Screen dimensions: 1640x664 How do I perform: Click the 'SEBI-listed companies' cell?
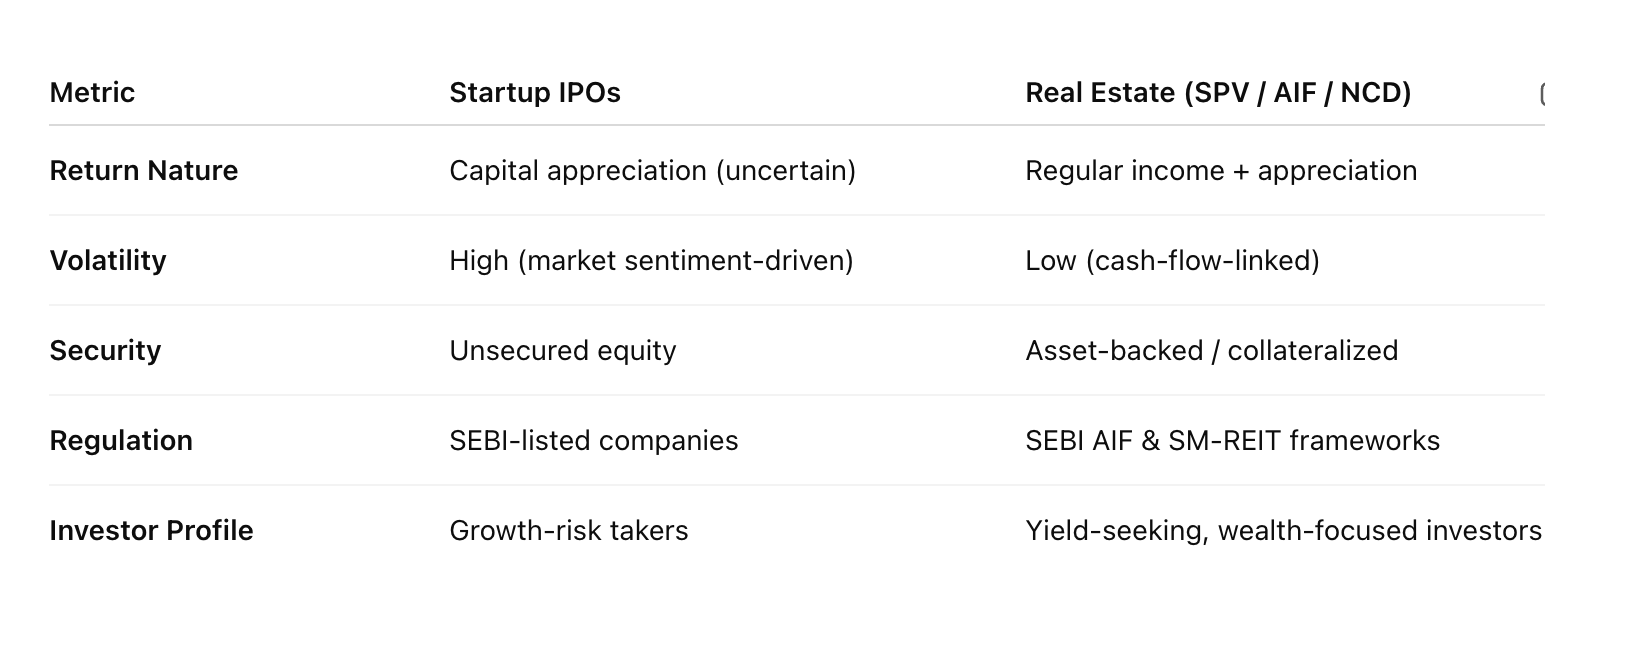(594, 441)
